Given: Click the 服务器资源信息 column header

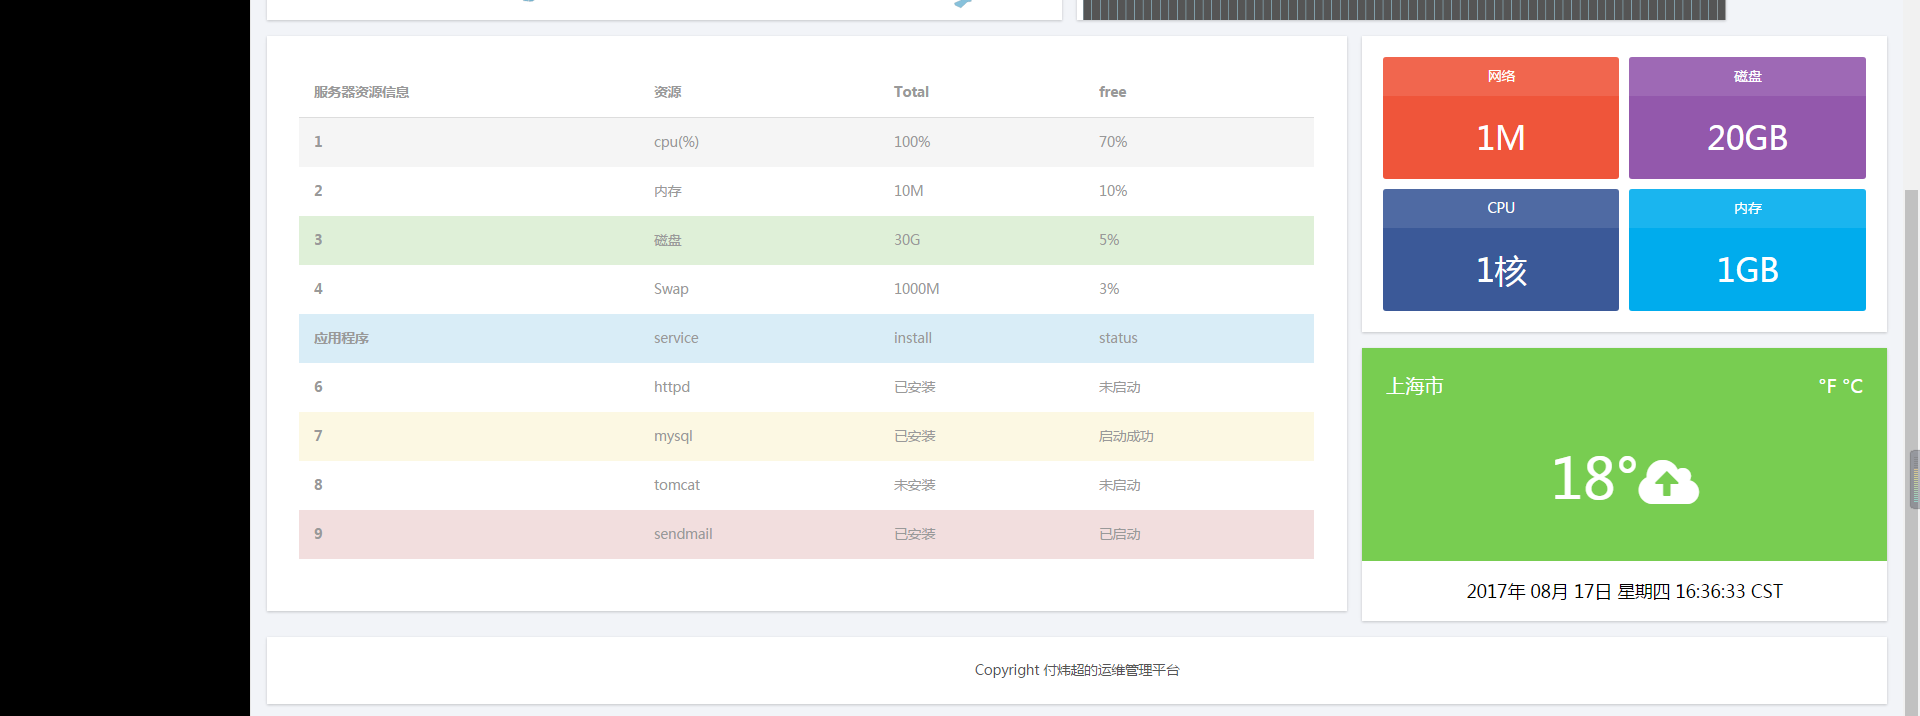Looking at the screenshot, I should [361, 92].
